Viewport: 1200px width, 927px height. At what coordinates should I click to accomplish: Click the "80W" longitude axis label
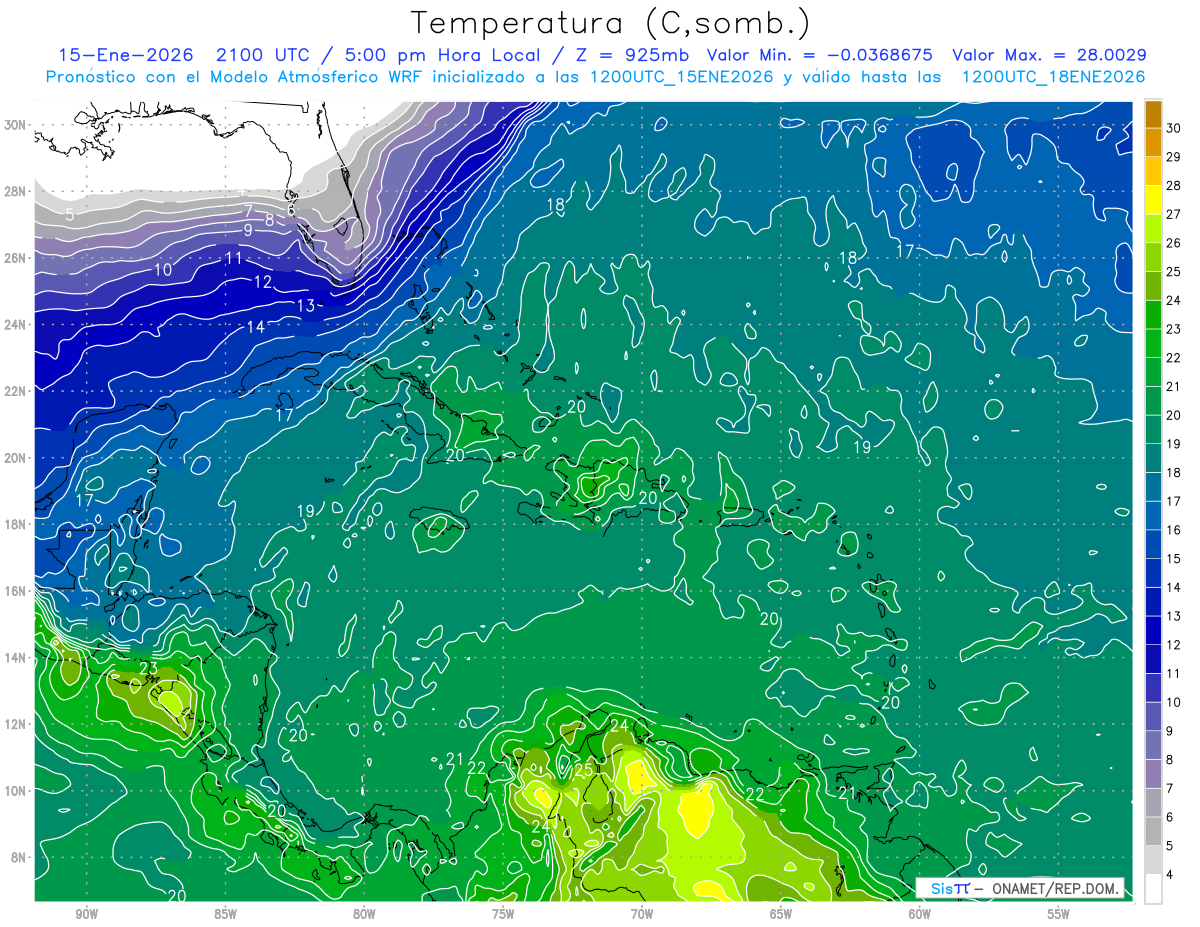point(364,914)
